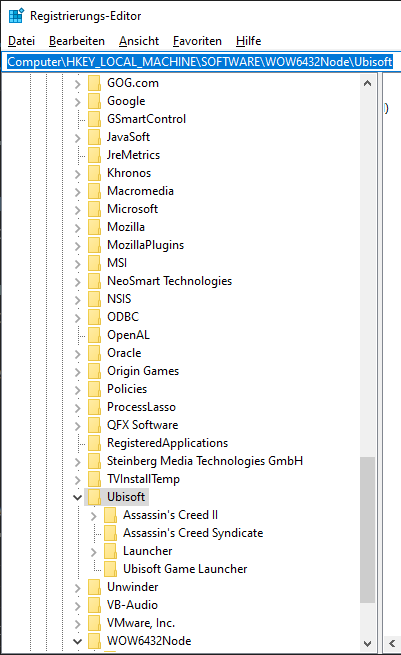
Task: Click the Assassin's Creed Syndicate folder icon
Action: (x=110, y=533)
